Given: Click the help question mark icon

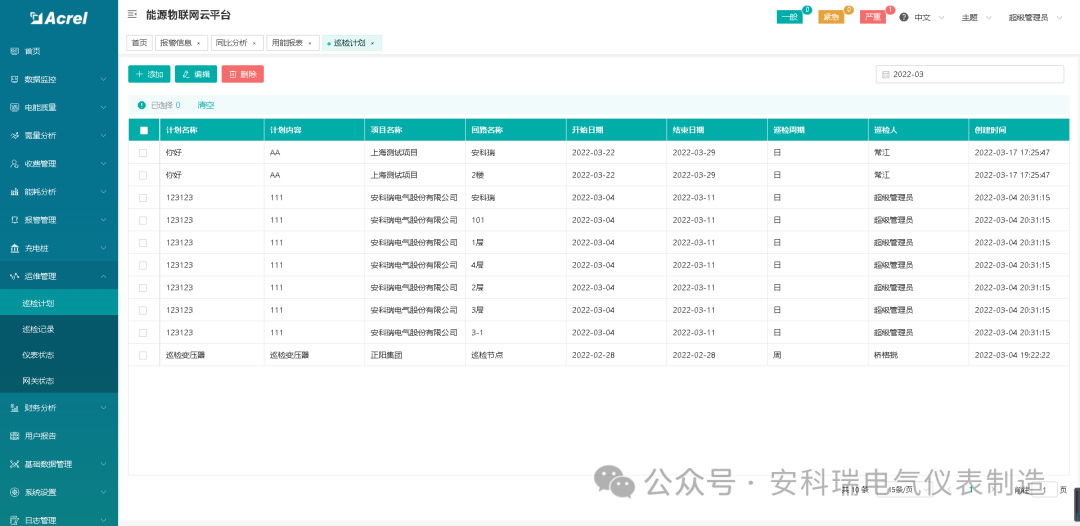Looking at the screenshot, I should click(904, 18).
